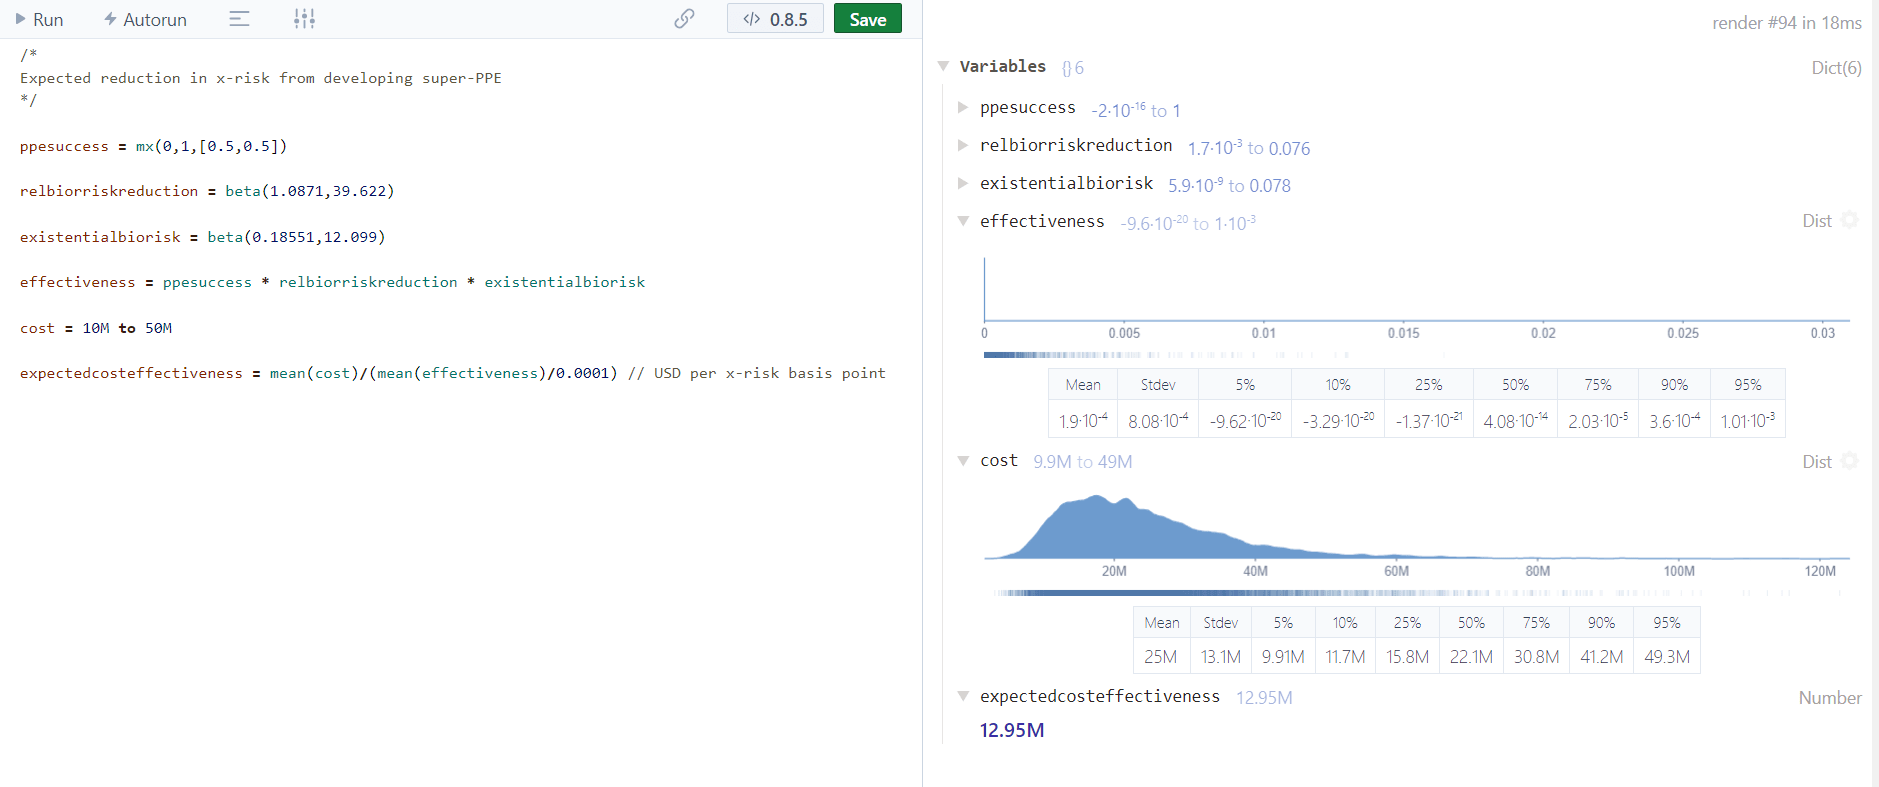
Task: Expand the ppesuccess variable
Action: [x=963, y=108]
